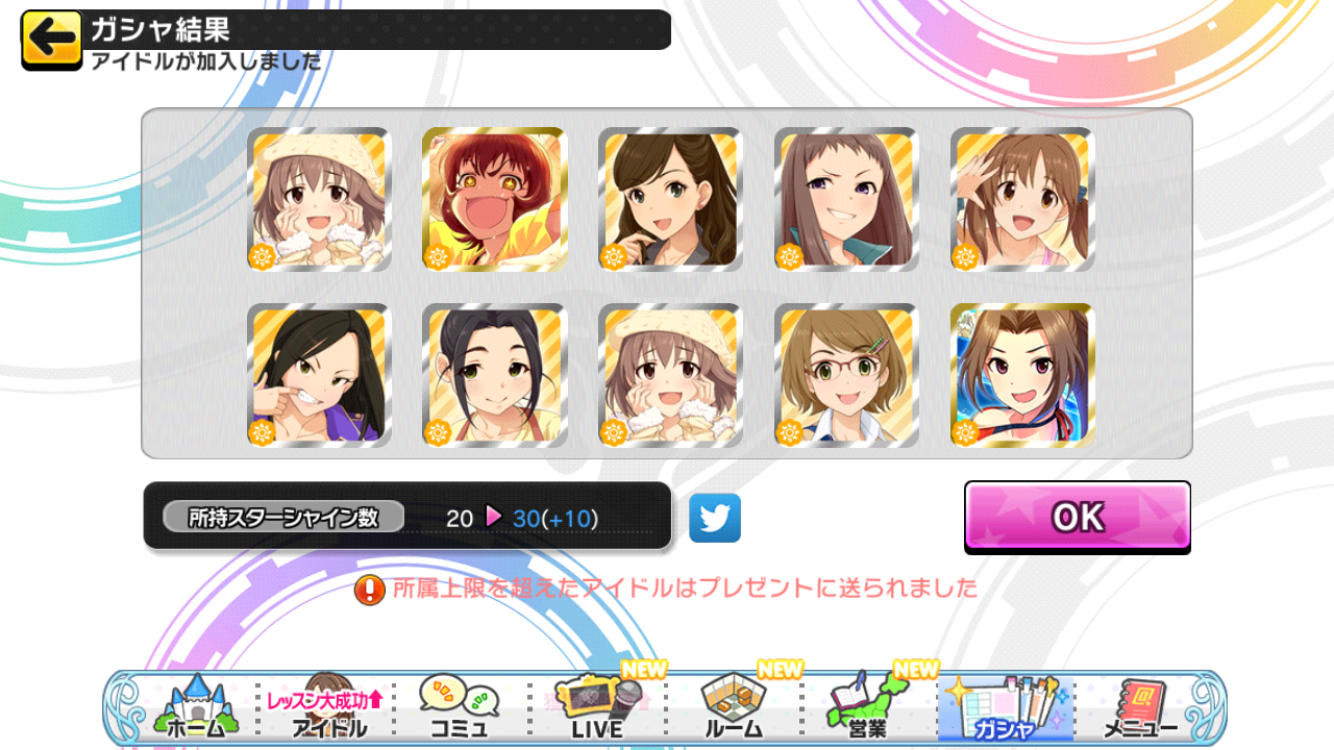This screenshot has width=1334, height=750.
Task: Tap the 所持スターシャイン数 counter panel
Action: click(407, 516)
